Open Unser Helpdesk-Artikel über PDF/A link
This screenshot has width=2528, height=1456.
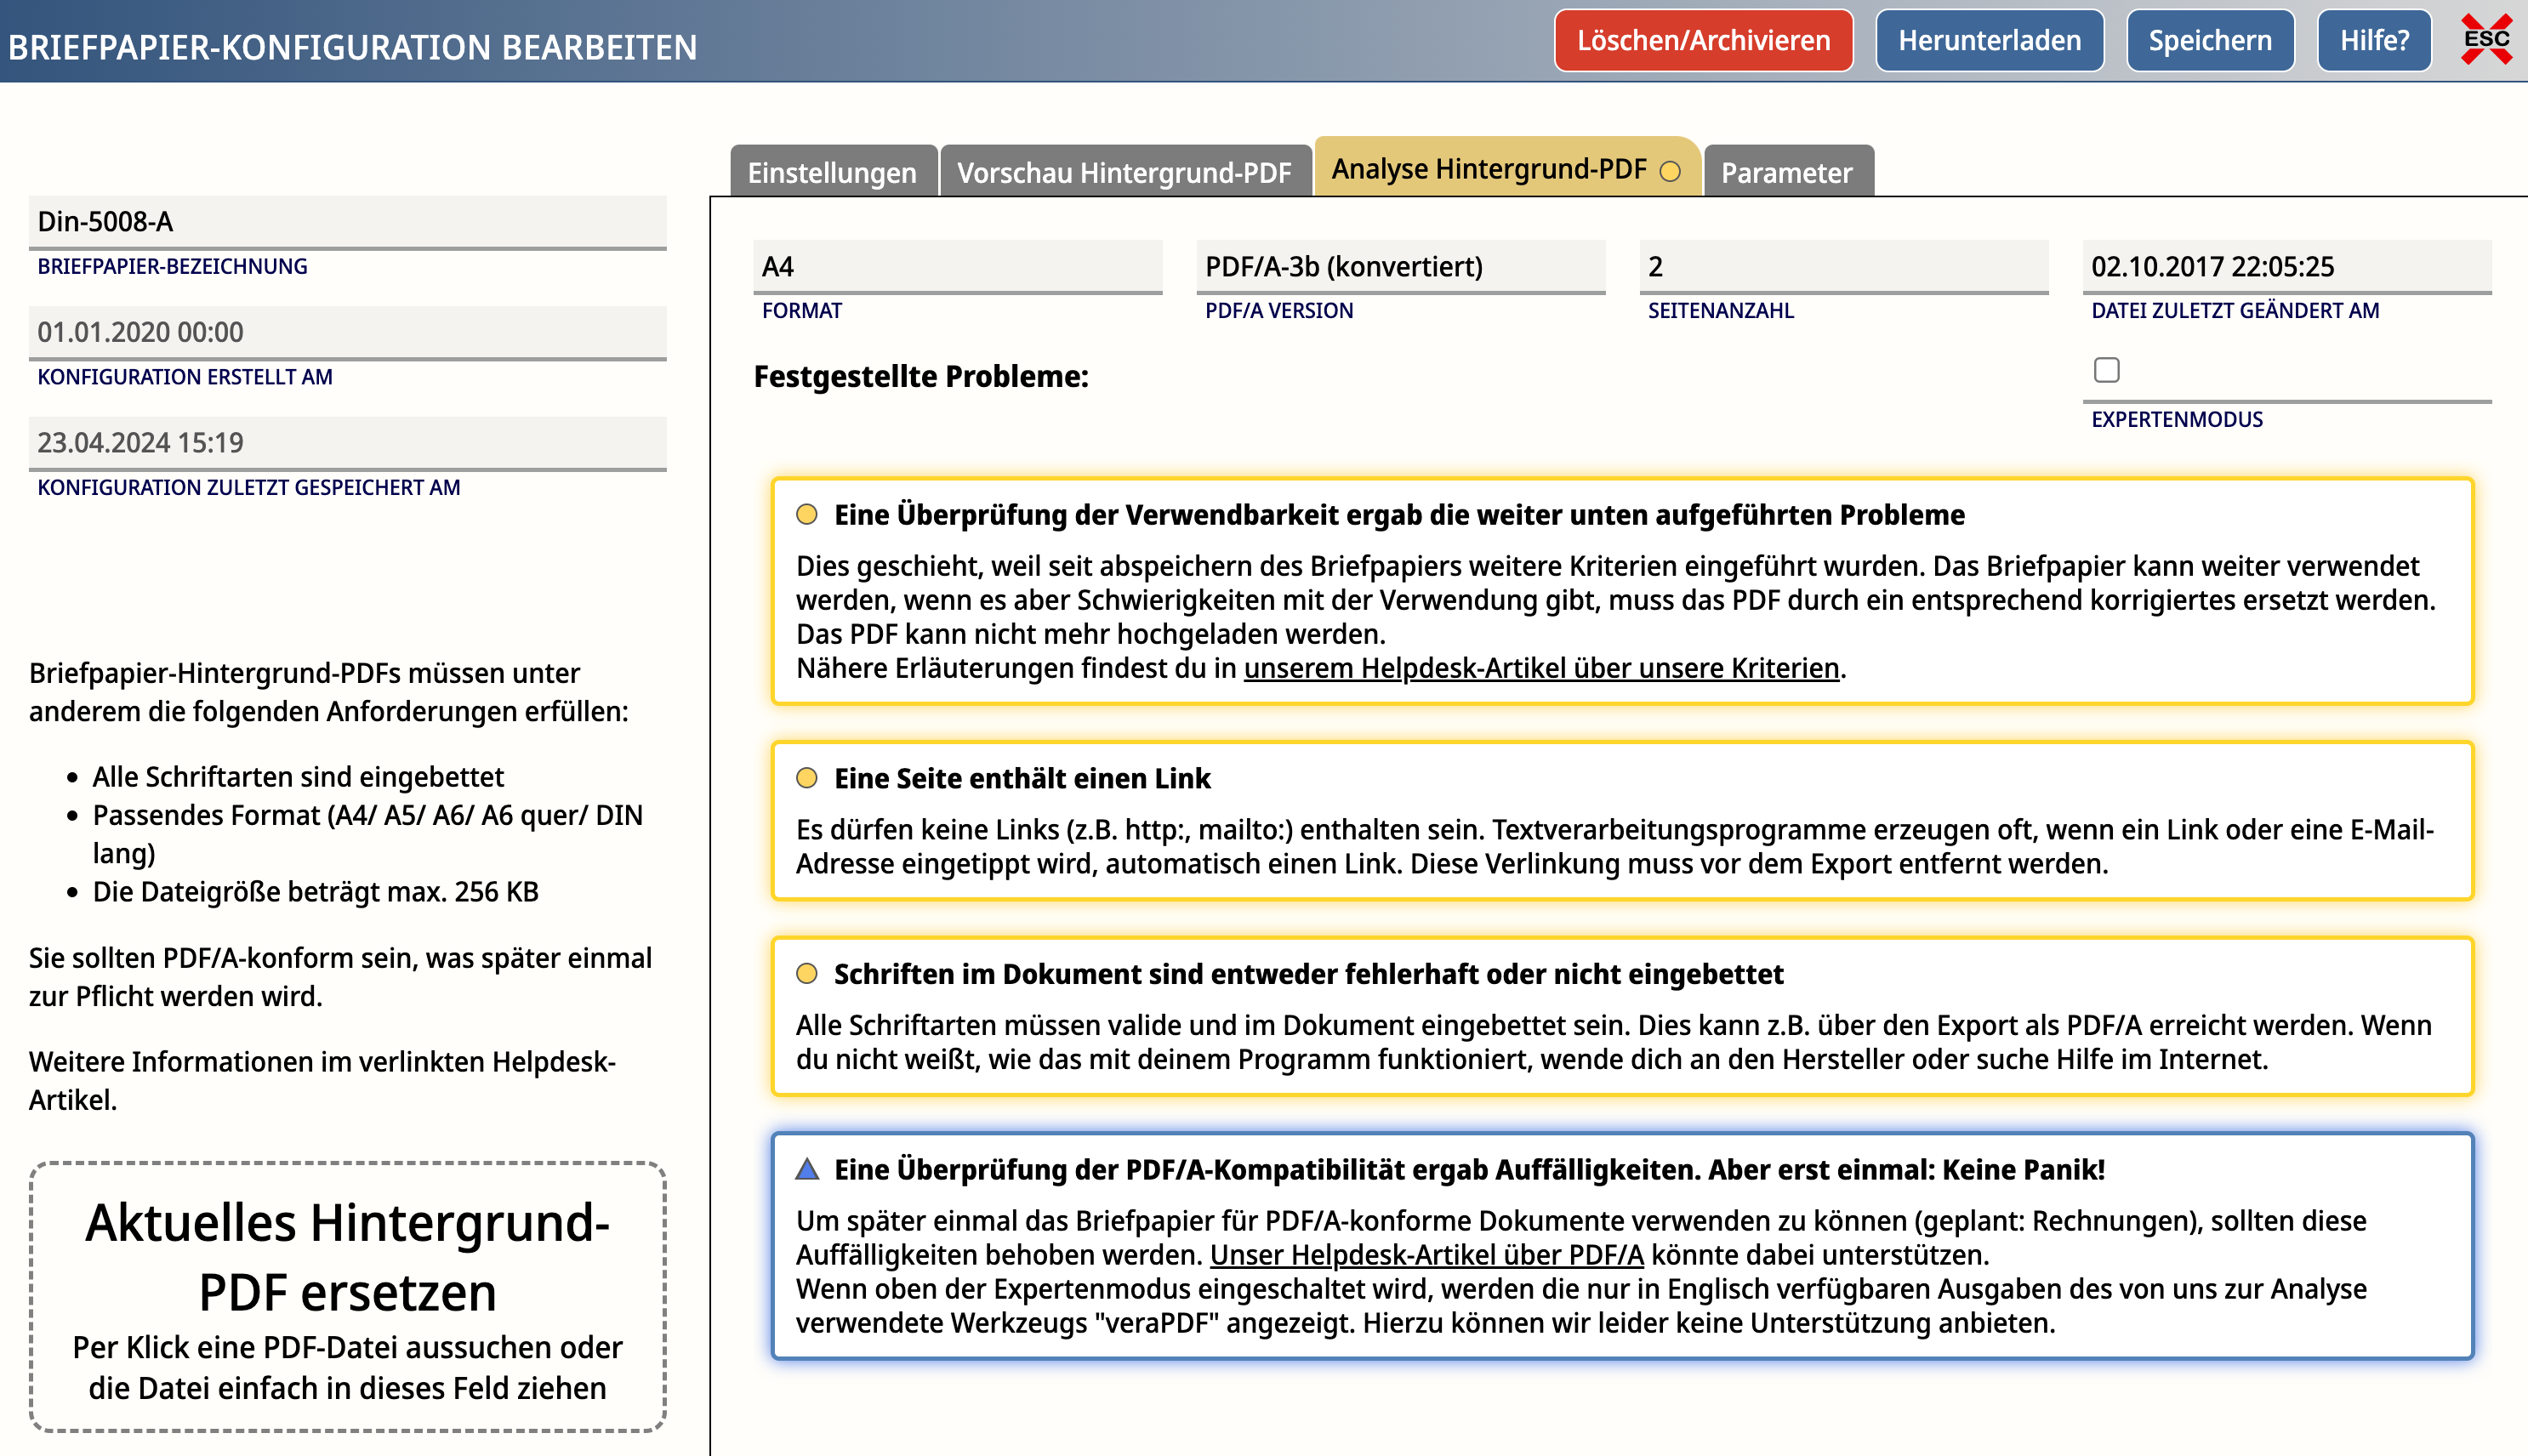(1426, 1255)
